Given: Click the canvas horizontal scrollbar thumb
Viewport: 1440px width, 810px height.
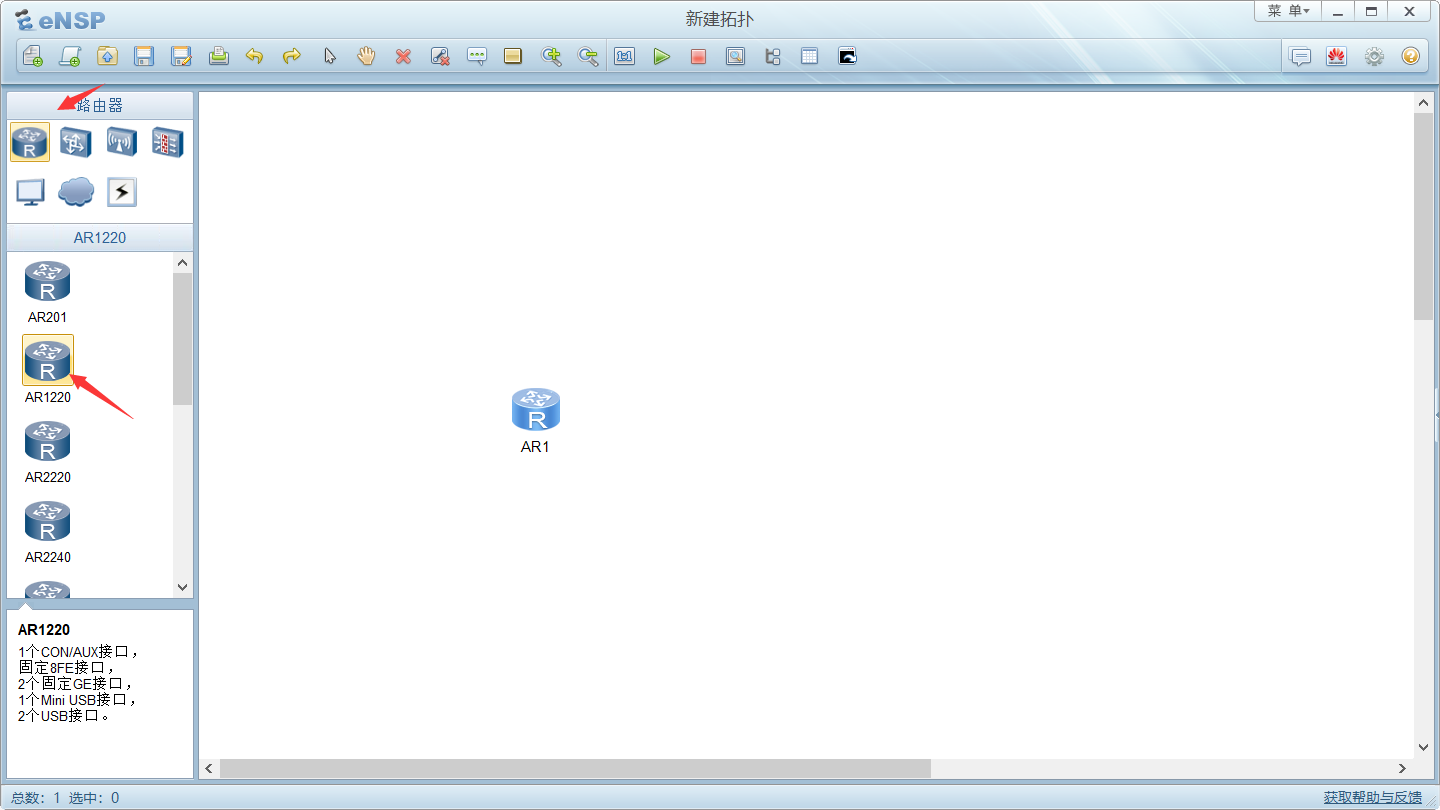Looking at the screenshot, I should click(x=575, y=768).
